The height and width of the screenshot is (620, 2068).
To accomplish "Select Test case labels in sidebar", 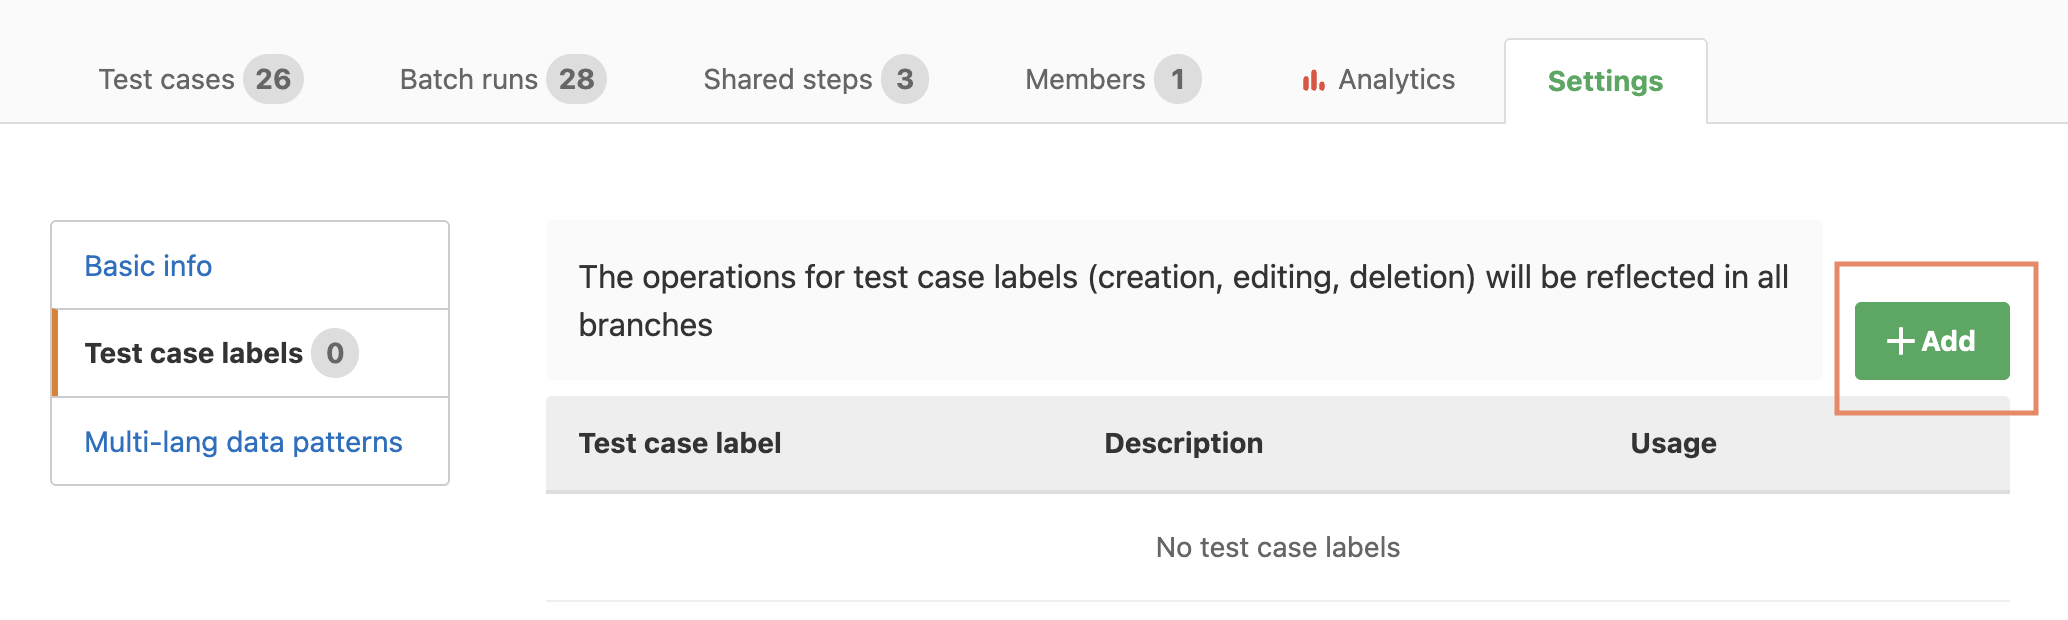I will pyautogui.click(x=250, y=353).
